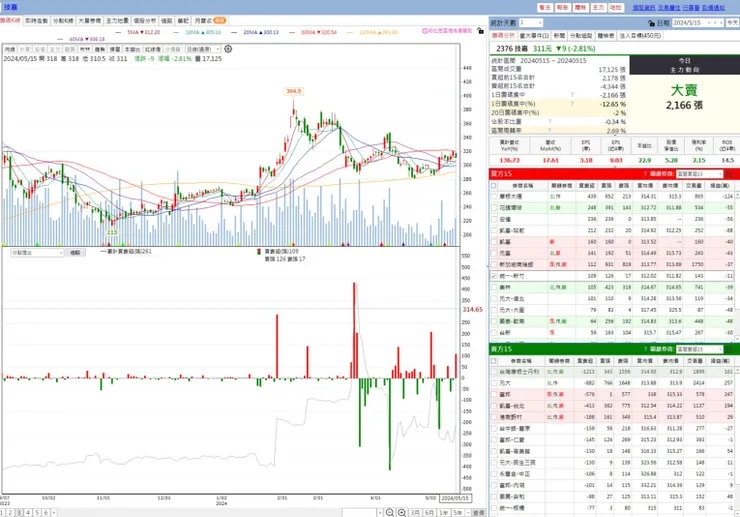Open the 統計天數 dropdown
The height and width of the screenshot is (517, 740).
[x=530, y=23]
